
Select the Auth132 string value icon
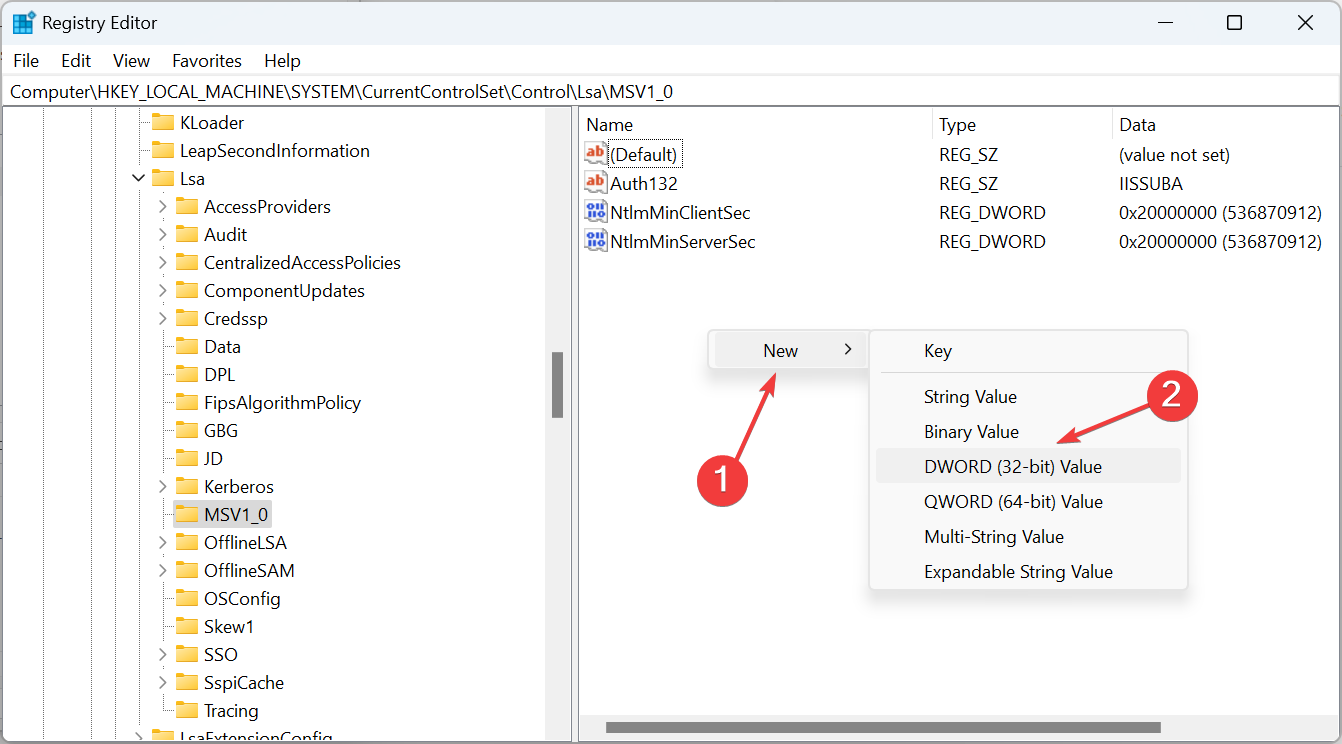[x=596, y=183]
